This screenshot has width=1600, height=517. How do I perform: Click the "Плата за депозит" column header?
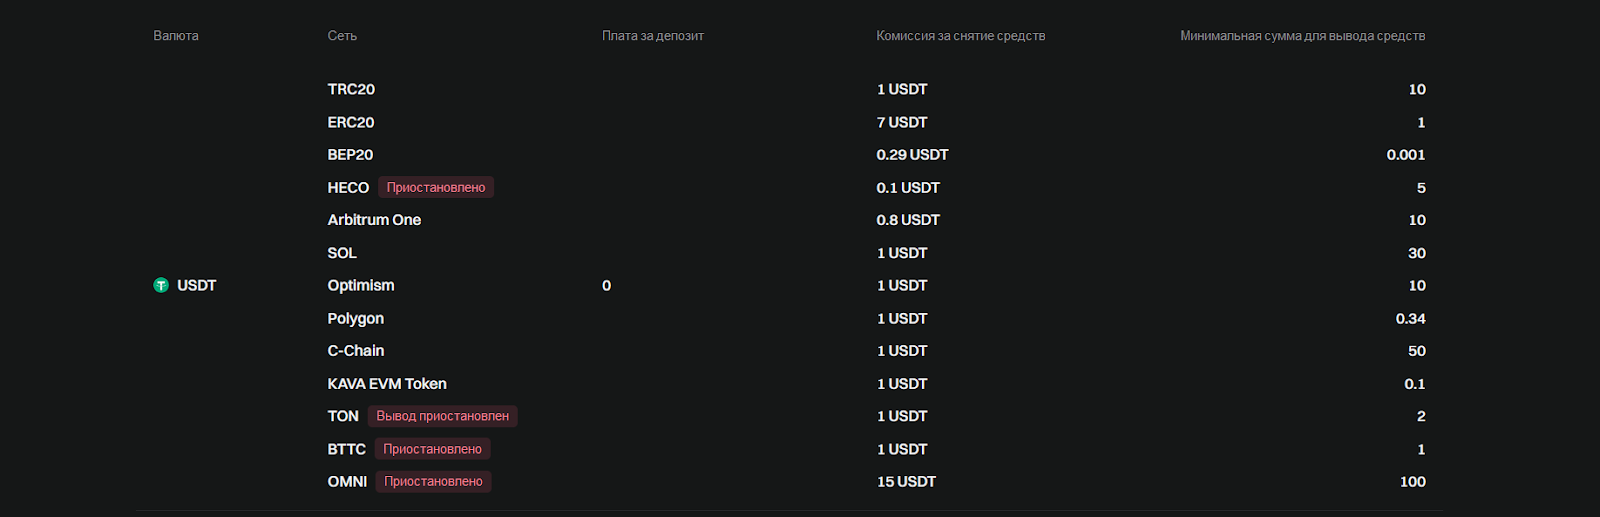coord(653,36)
